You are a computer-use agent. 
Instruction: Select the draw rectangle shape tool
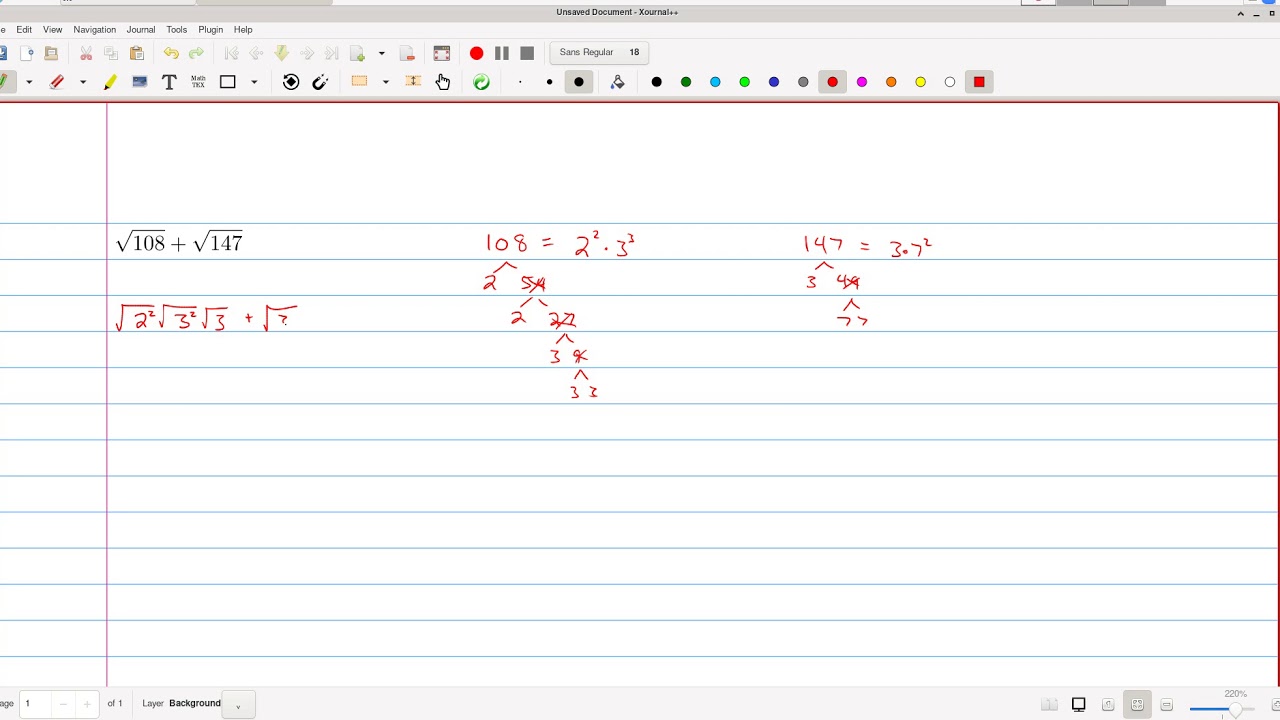228,82
